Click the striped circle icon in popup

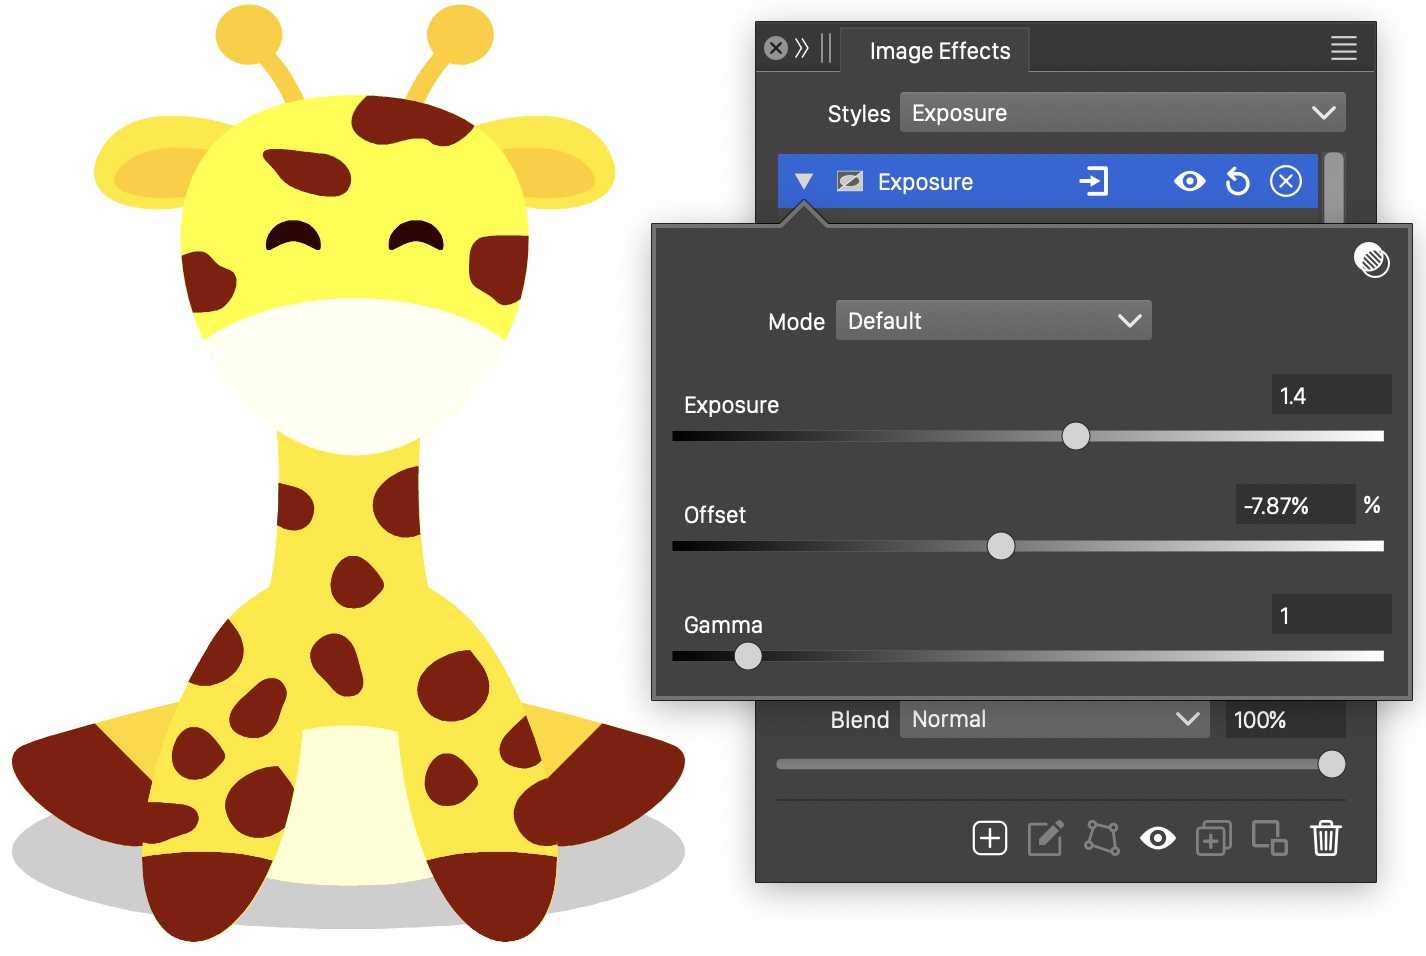(x=1371, y=260)
